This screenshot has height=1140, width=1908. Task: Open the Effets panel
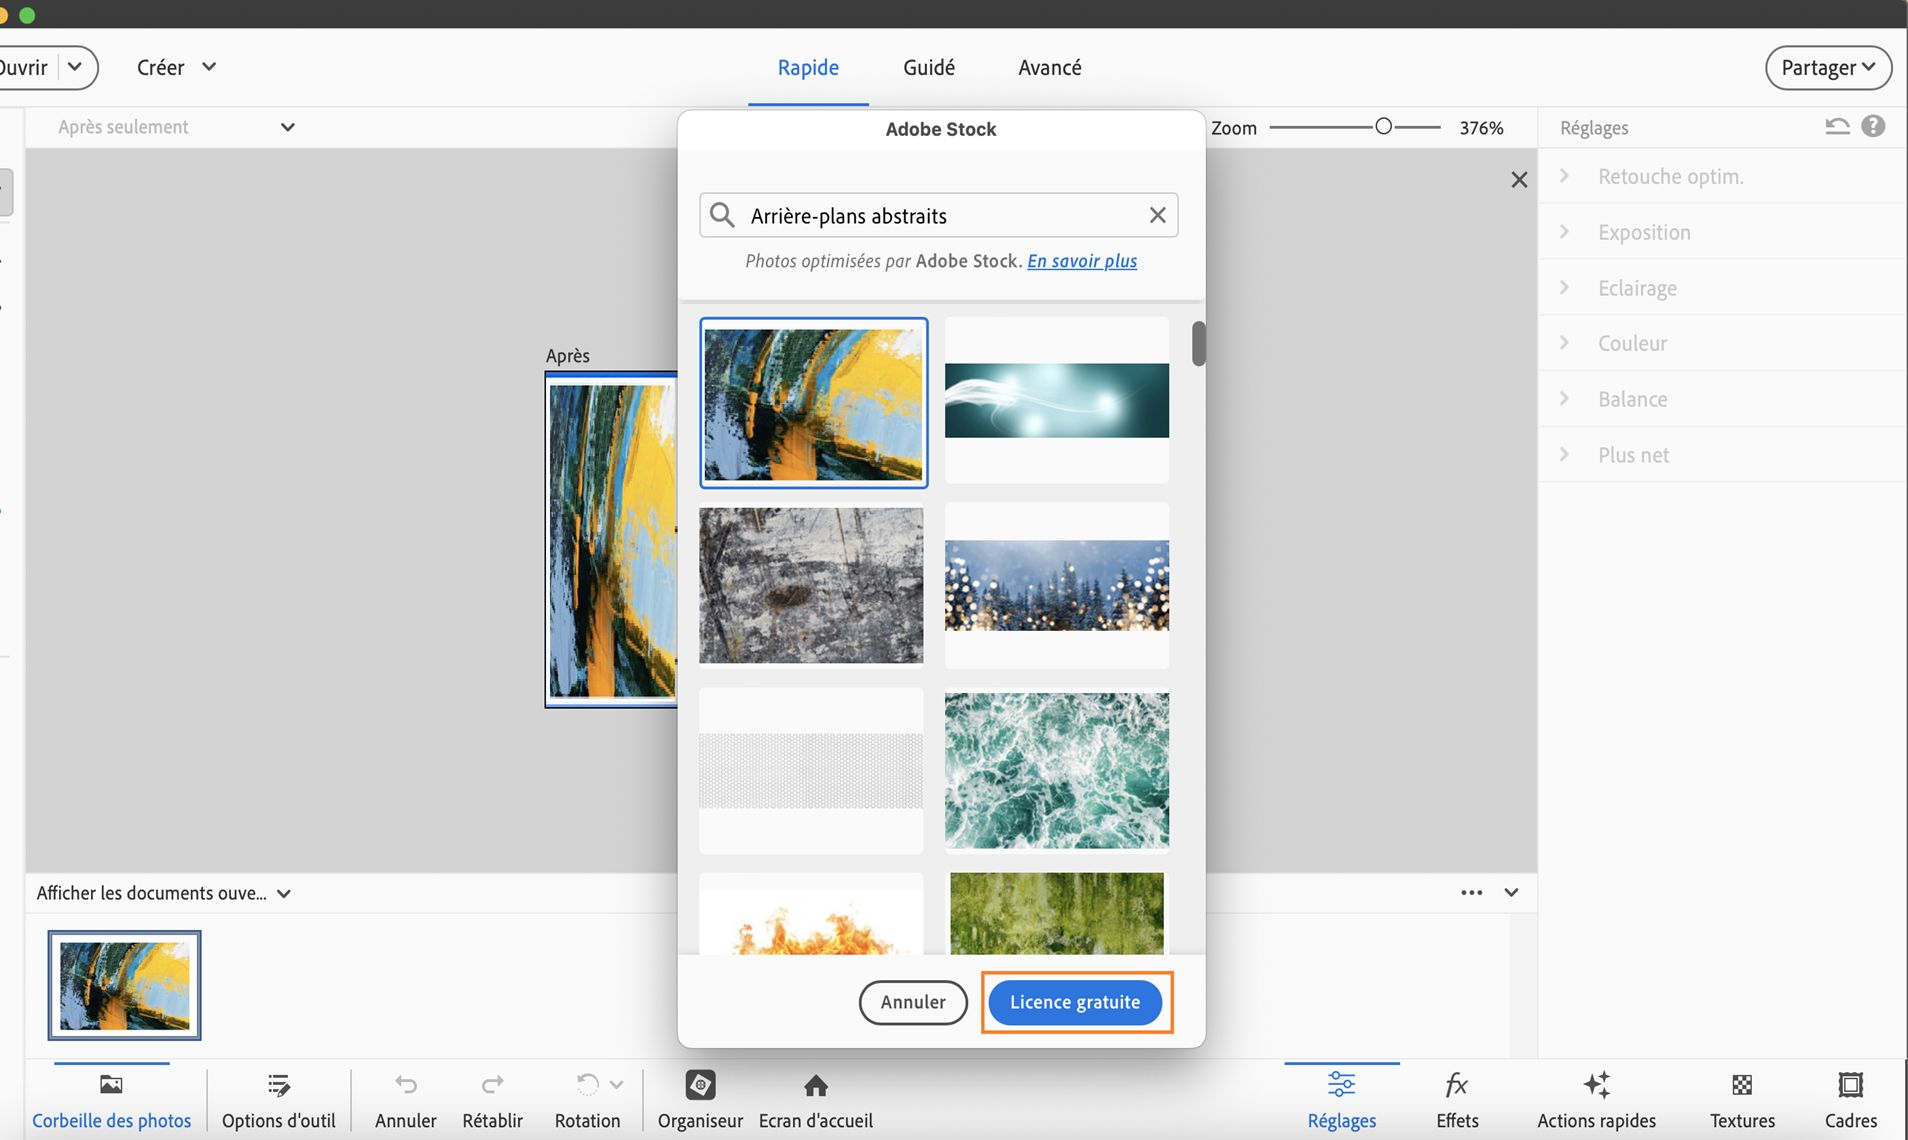(x=1457, y=1099)
